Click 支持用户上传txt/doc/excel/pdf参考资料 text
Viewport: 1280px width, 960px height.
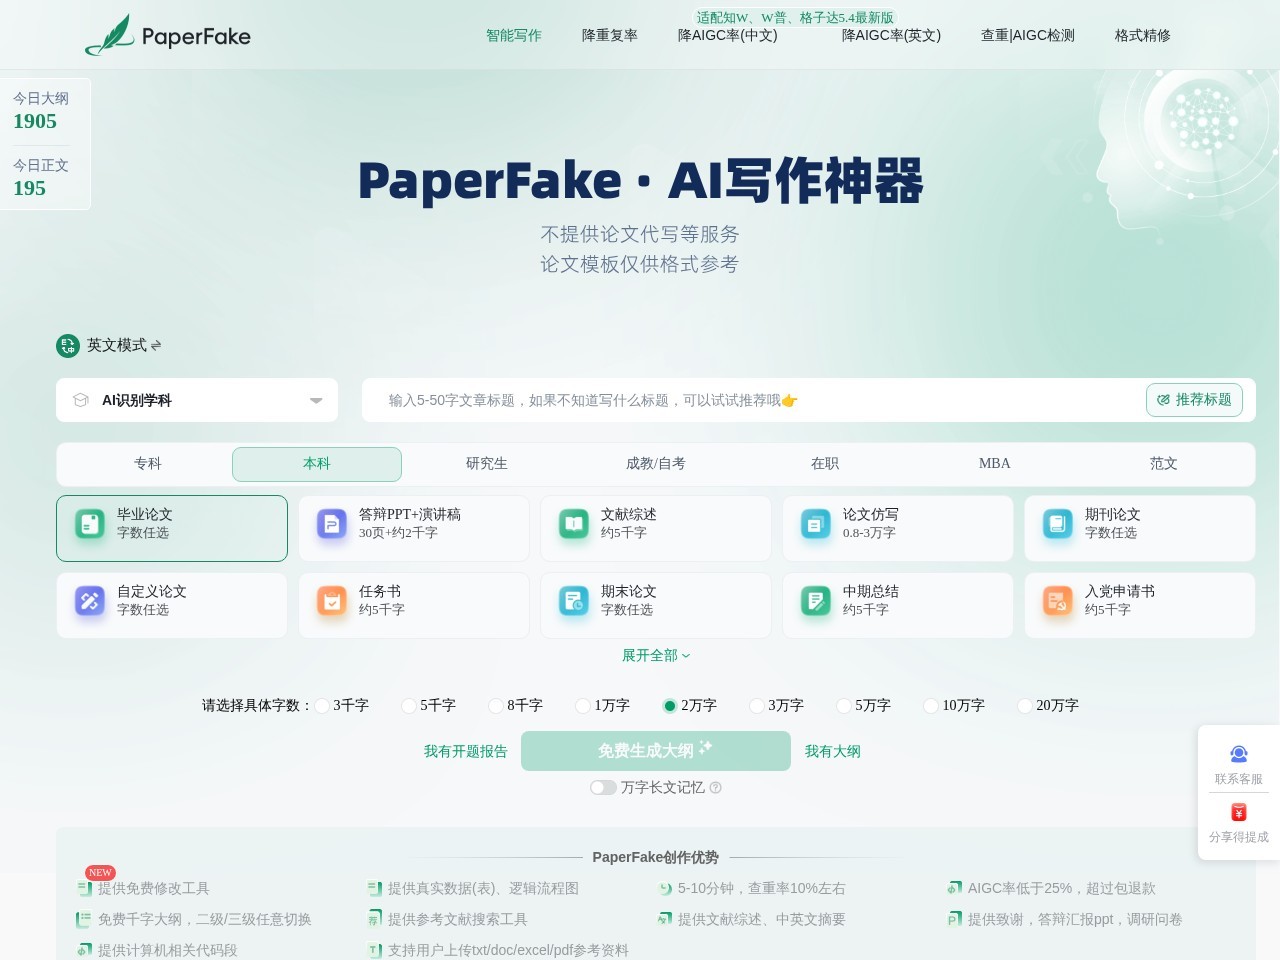508,950
